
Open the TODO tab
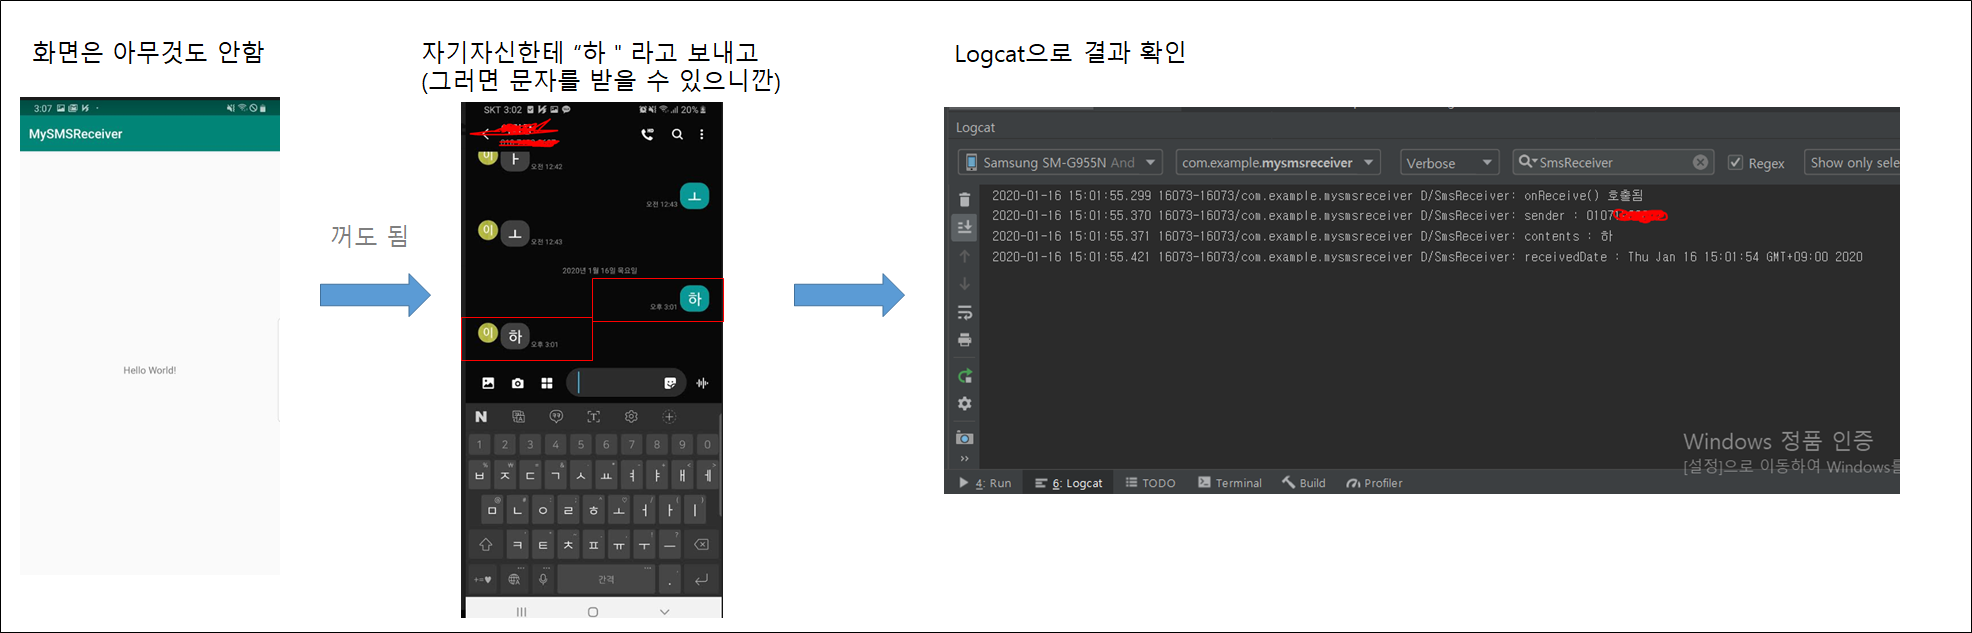coord(1150,483)
